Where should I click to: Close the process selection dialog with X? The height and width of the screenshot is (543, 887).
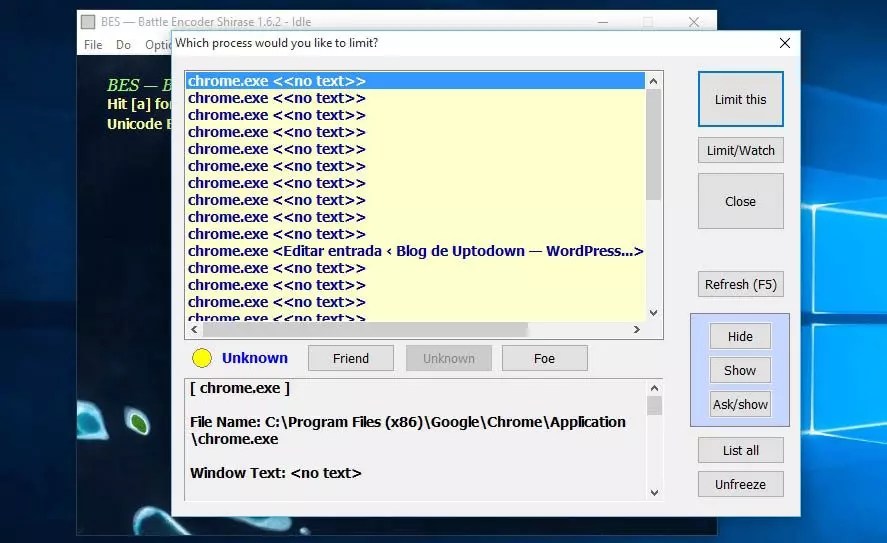pyautogui.click(x=785, y=43)
